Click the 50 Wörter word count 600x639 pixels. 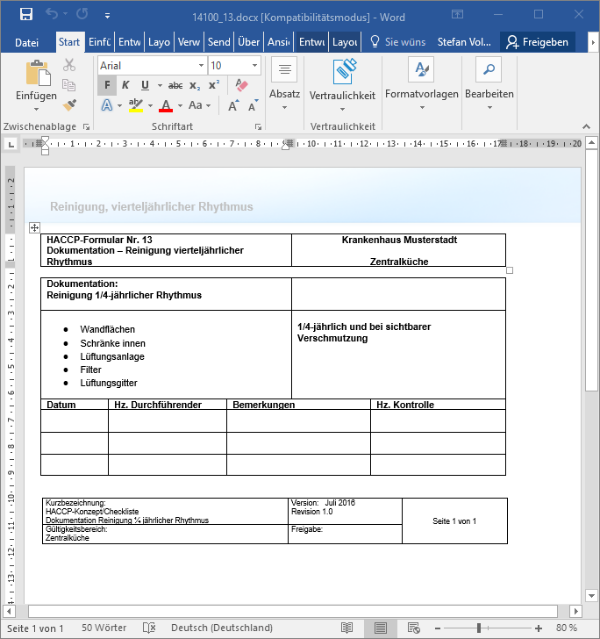(x=105, y=628)
